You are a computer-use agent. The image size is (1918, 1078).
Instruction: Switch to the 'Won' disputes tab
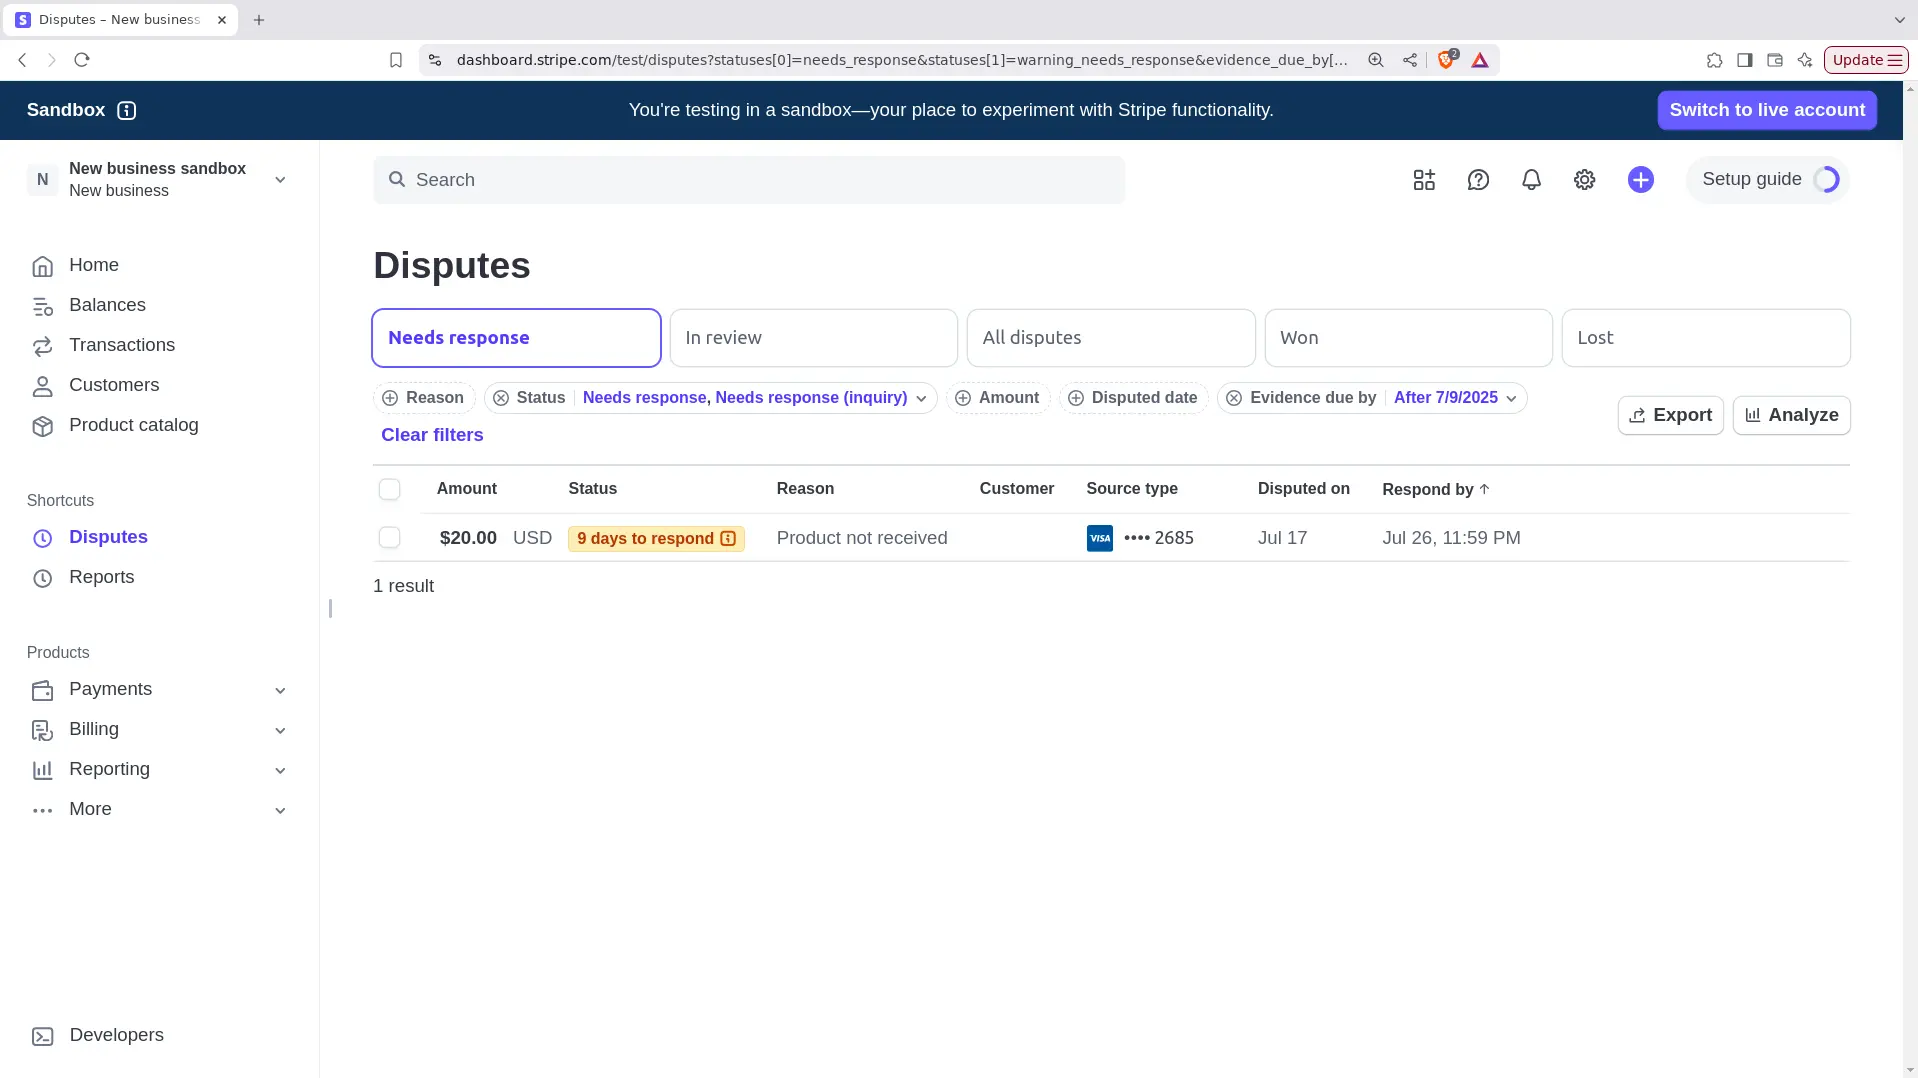click(1408, 337)
